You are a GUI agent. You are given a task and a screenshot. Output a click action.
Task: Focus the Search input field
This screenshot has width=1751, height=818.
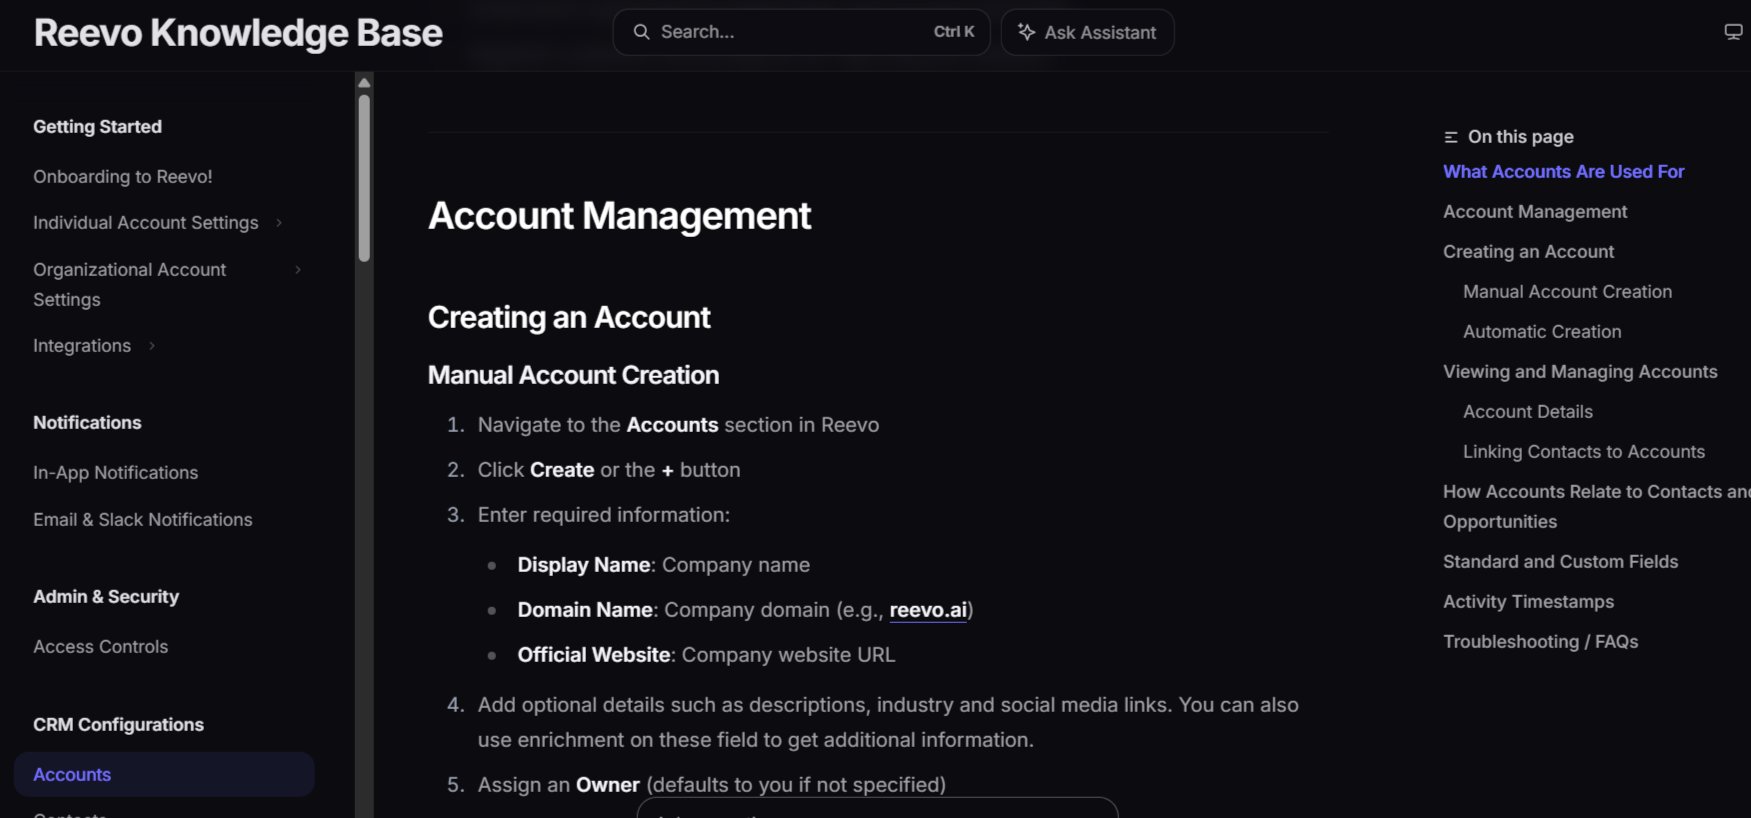[x=801, y=32]
